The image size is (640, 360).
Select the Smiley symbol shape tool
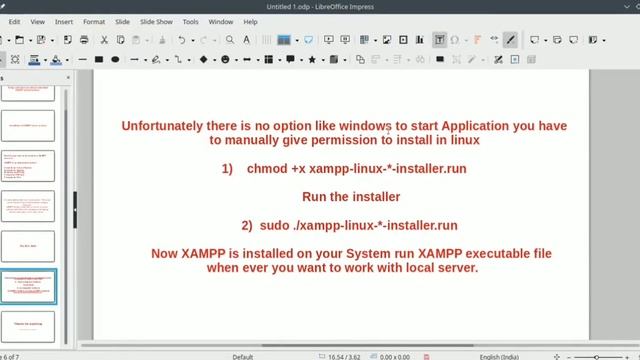coord(225,60)
